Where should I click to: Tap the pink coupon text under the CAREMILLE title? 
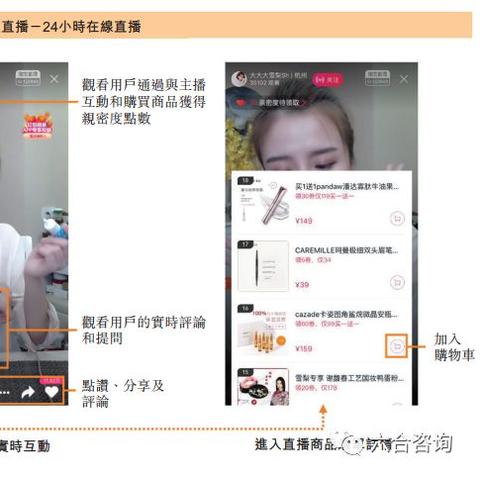tap(313, 260)
